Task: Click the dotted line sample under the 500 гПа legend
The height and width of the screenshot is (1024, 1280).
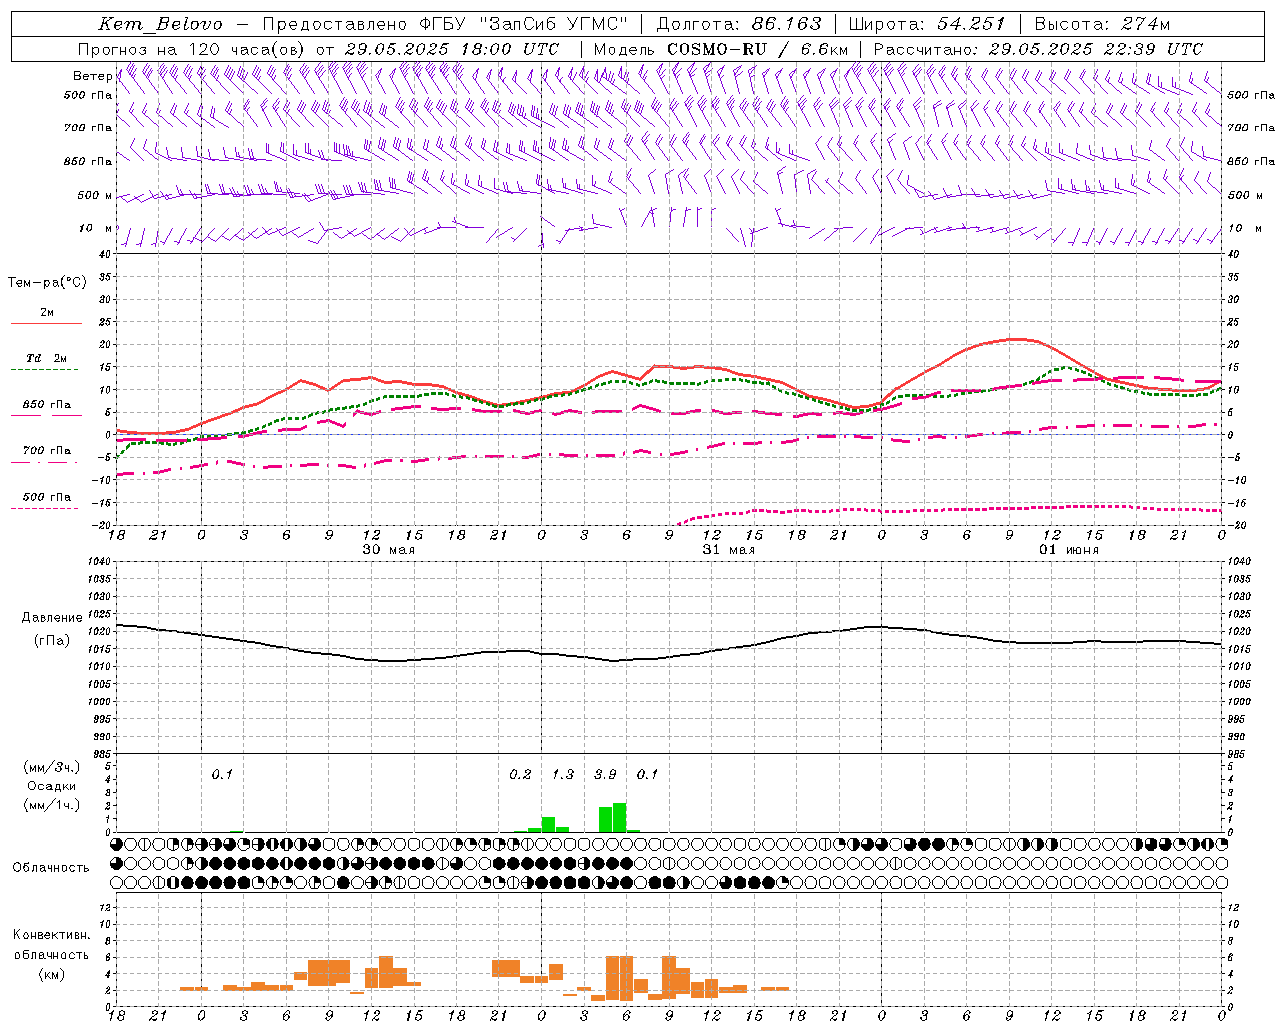Action: (45, 508)
